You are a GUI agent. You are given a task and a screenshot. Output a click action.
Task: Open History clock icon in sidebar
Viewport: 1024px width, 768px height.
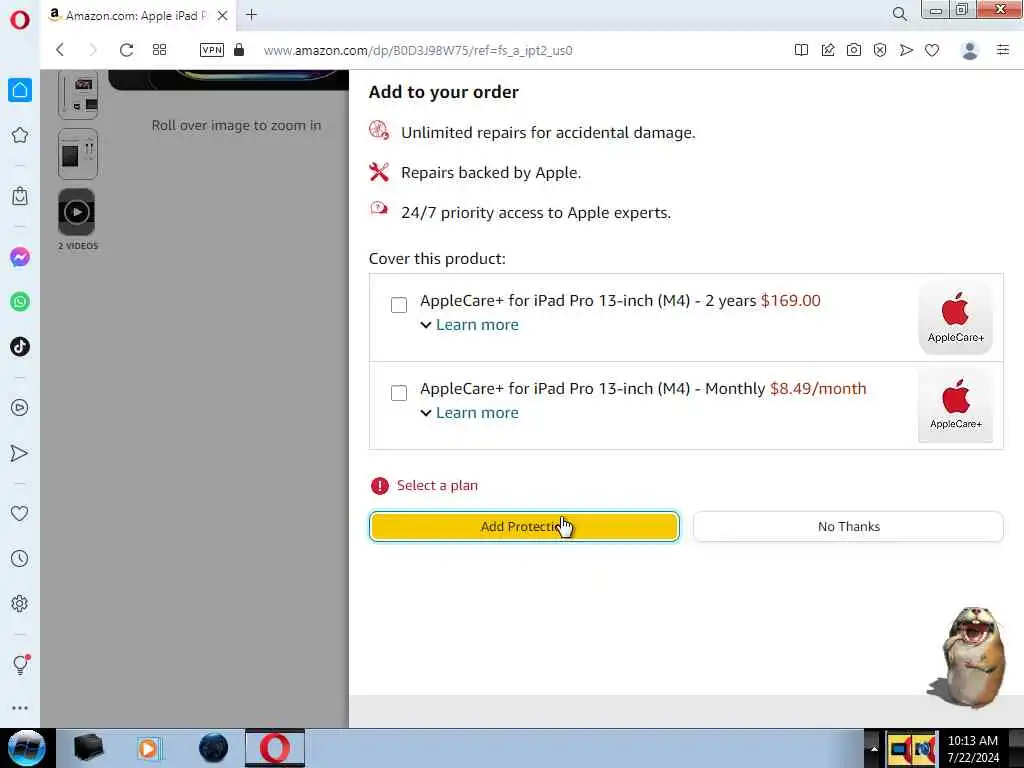20,558
